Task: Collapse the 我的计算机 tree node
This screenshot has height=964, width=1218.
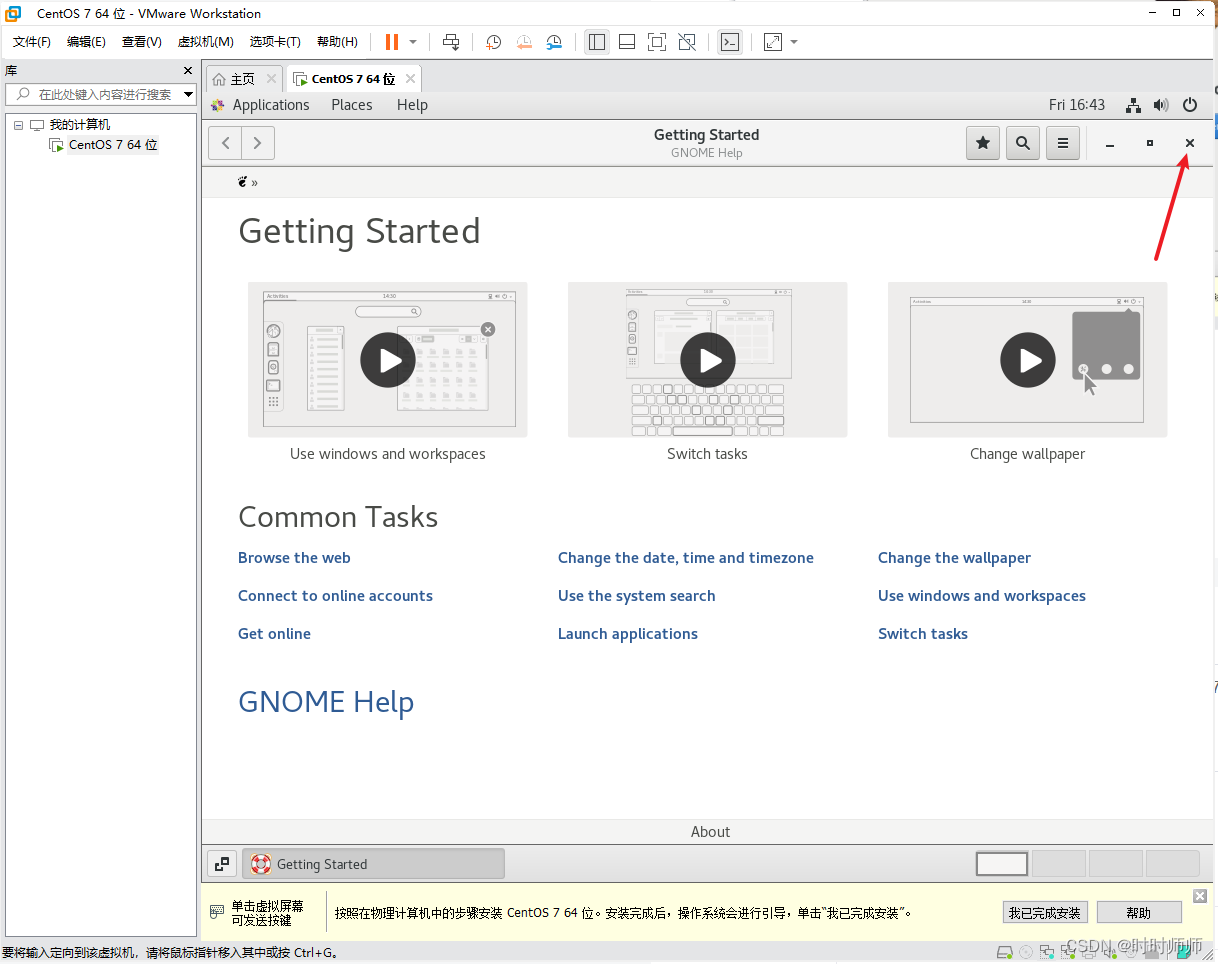Action: [x=18, y=125]
